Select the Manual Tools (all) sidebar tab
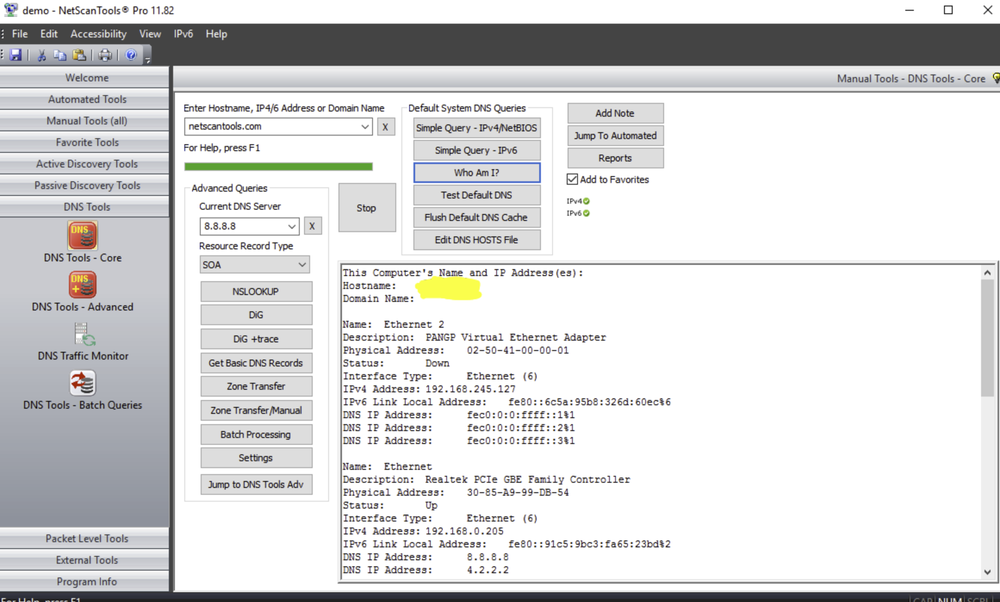Image resolution: width=1000 pixels, height=602 pixels. (85, 121)
